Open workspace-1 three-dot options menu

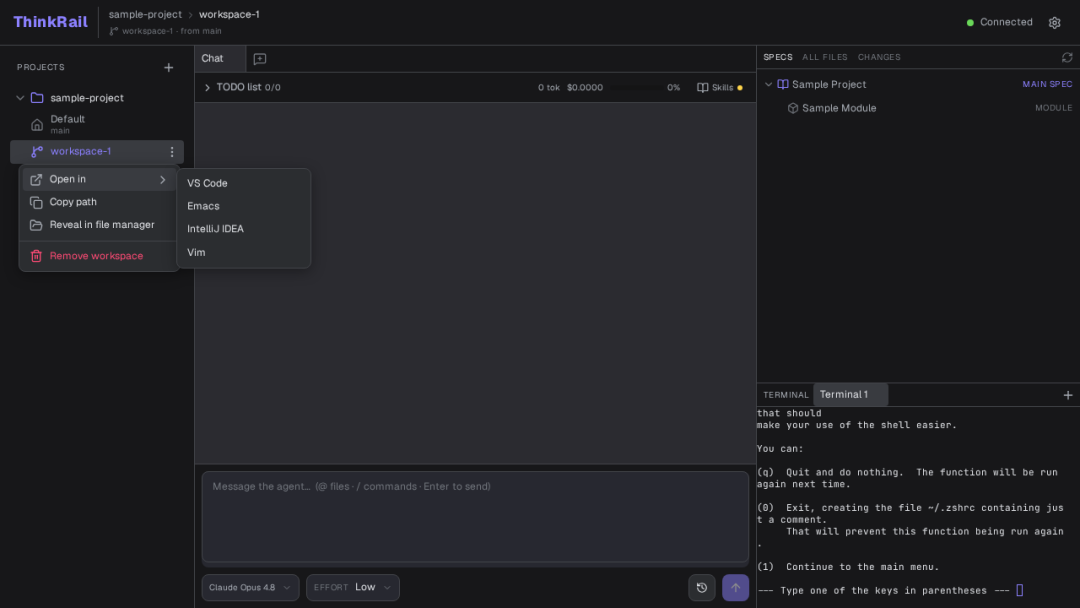pos(172,151)
